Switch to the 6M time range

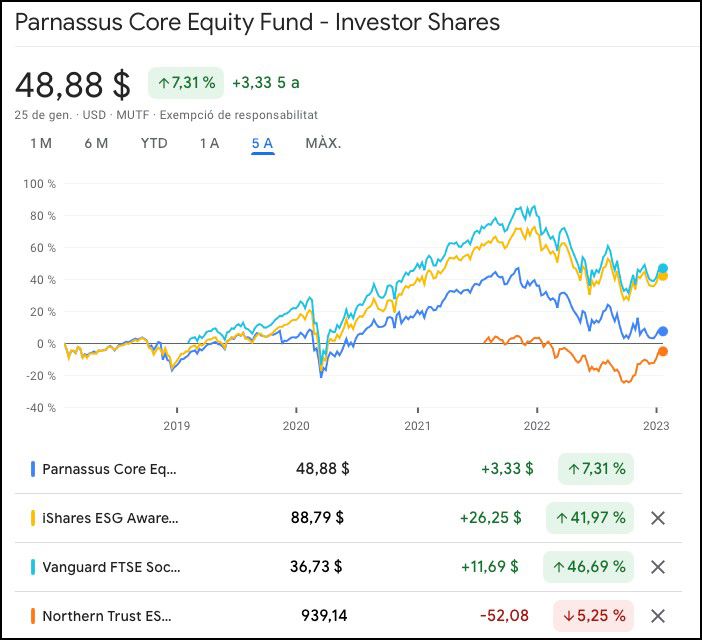pos(96,143)
